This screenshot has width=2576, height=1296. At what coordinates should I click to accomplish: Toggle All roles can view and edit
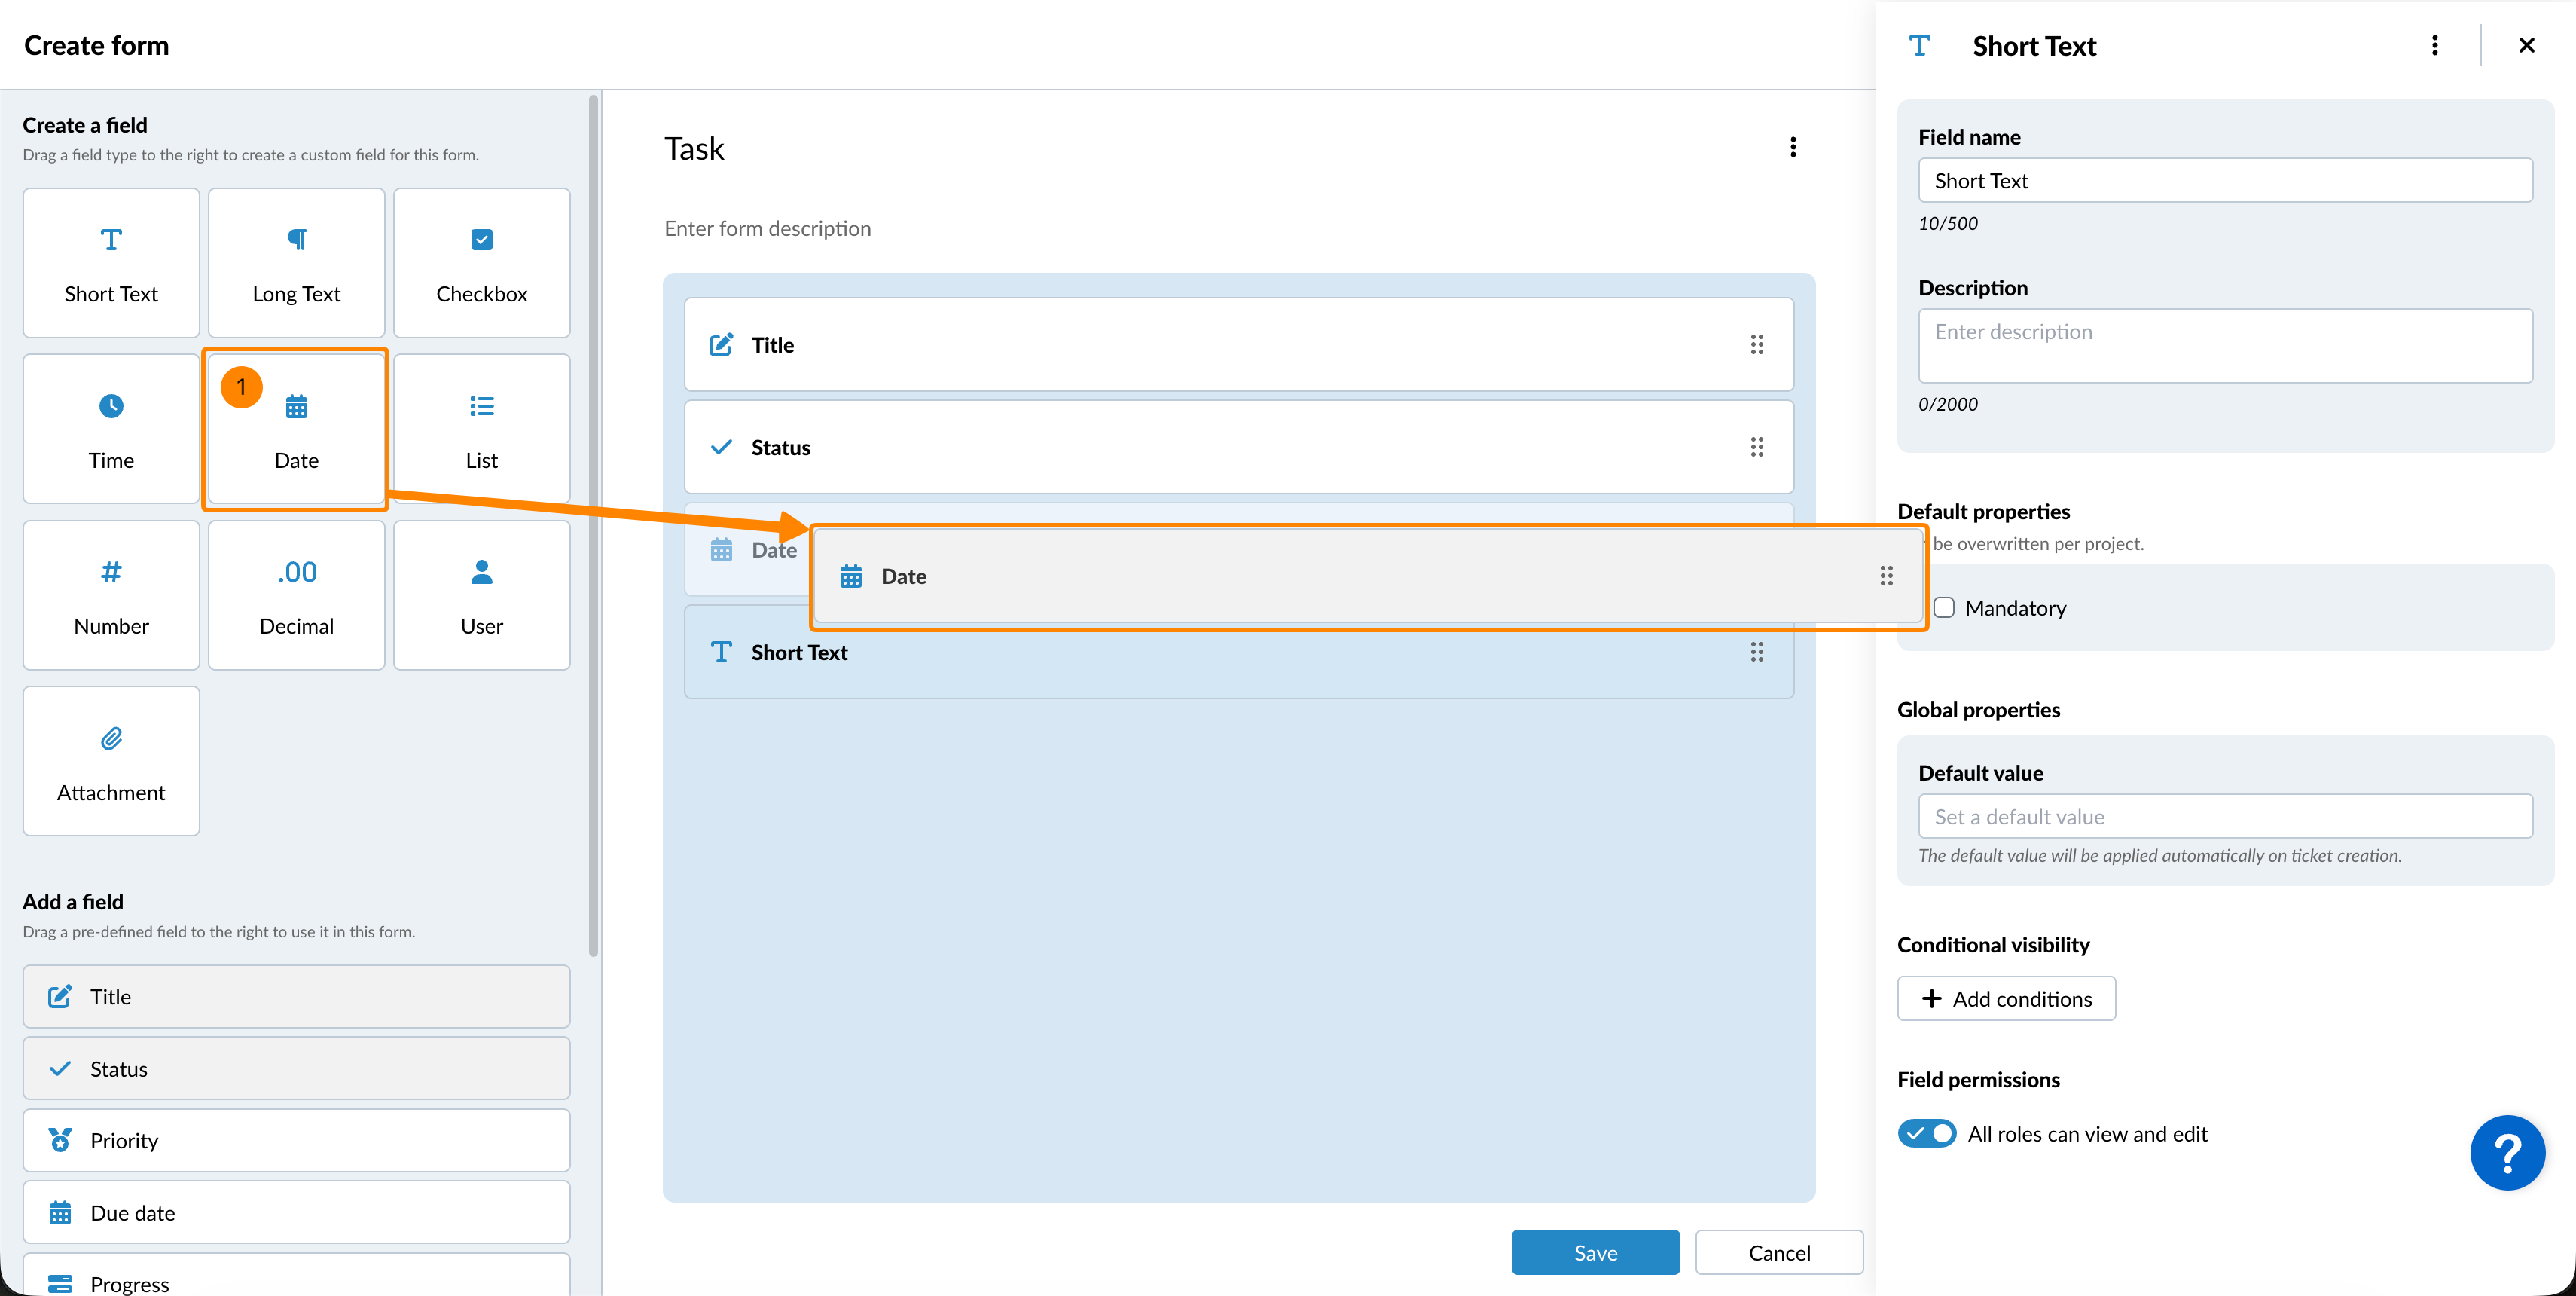(x=1926, y=1133)
